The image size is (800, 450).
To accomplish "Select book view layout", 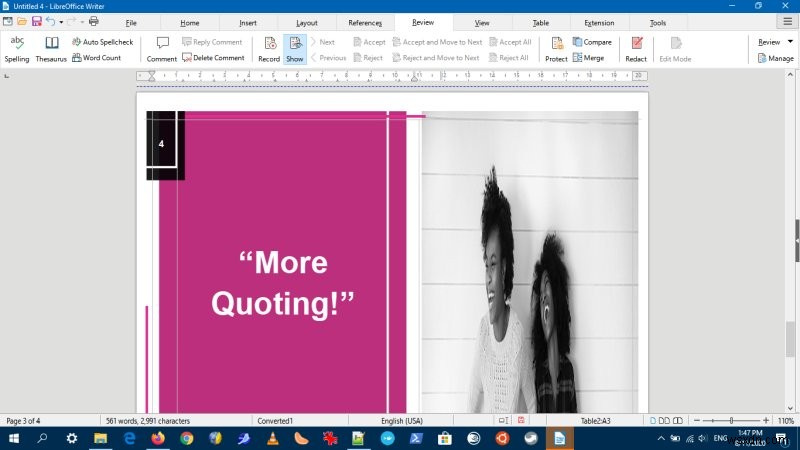I will pyautogui.click(x=678, y=421).
